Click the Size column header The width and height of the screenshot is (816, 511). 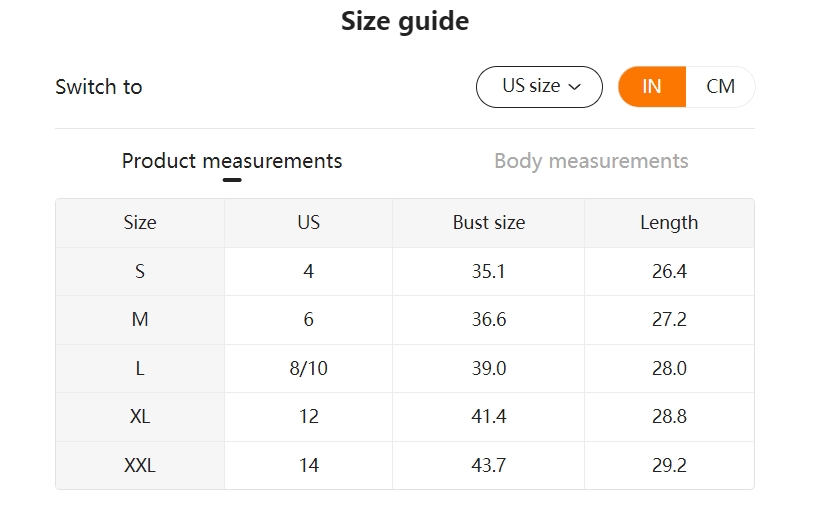(140, 223)
